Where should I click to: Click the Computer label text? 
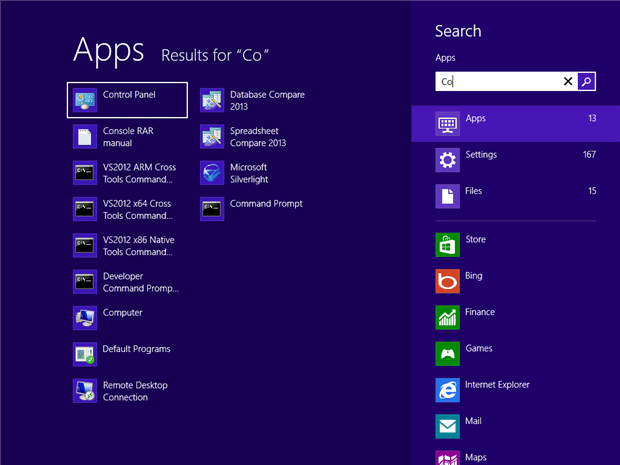point(123,313)
